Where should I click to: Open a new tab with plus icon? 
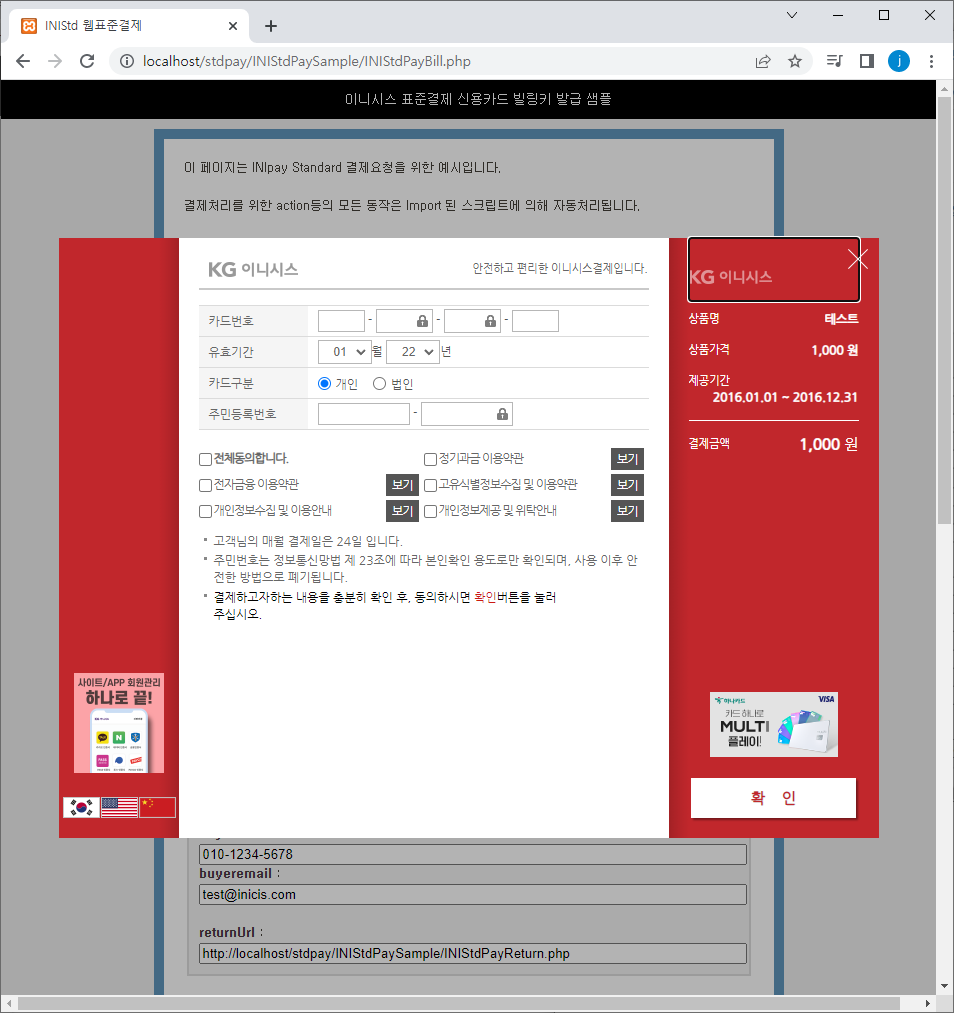(x=271, y=26)
